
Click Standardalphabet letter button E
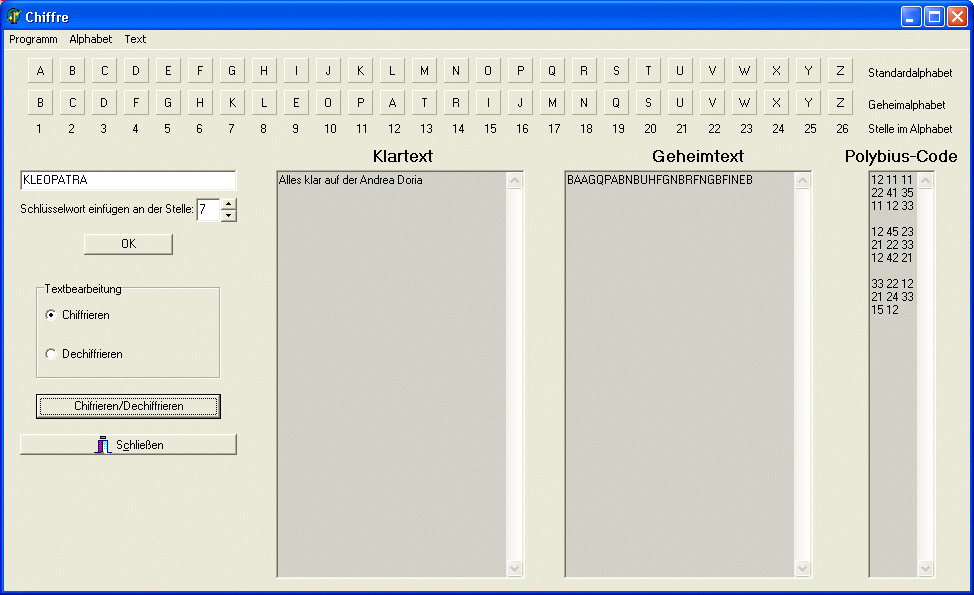168,71
